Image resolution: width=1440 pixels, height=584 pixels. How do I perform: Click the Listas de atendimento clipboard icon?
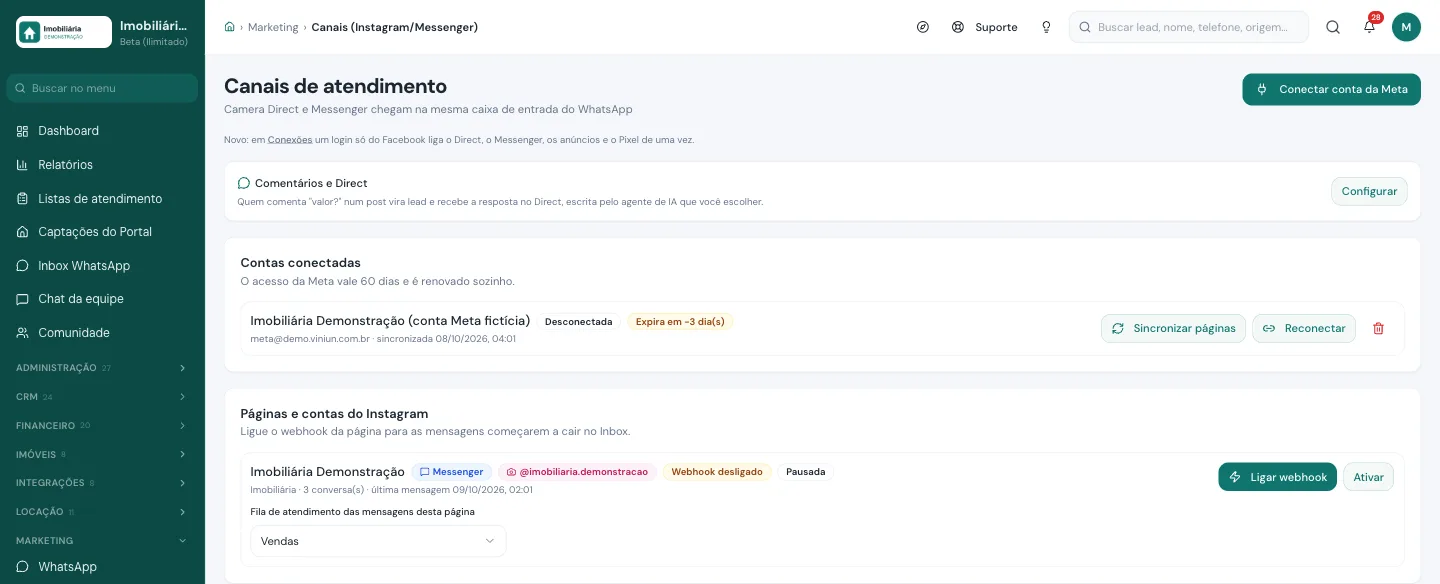tap(22, 199)
